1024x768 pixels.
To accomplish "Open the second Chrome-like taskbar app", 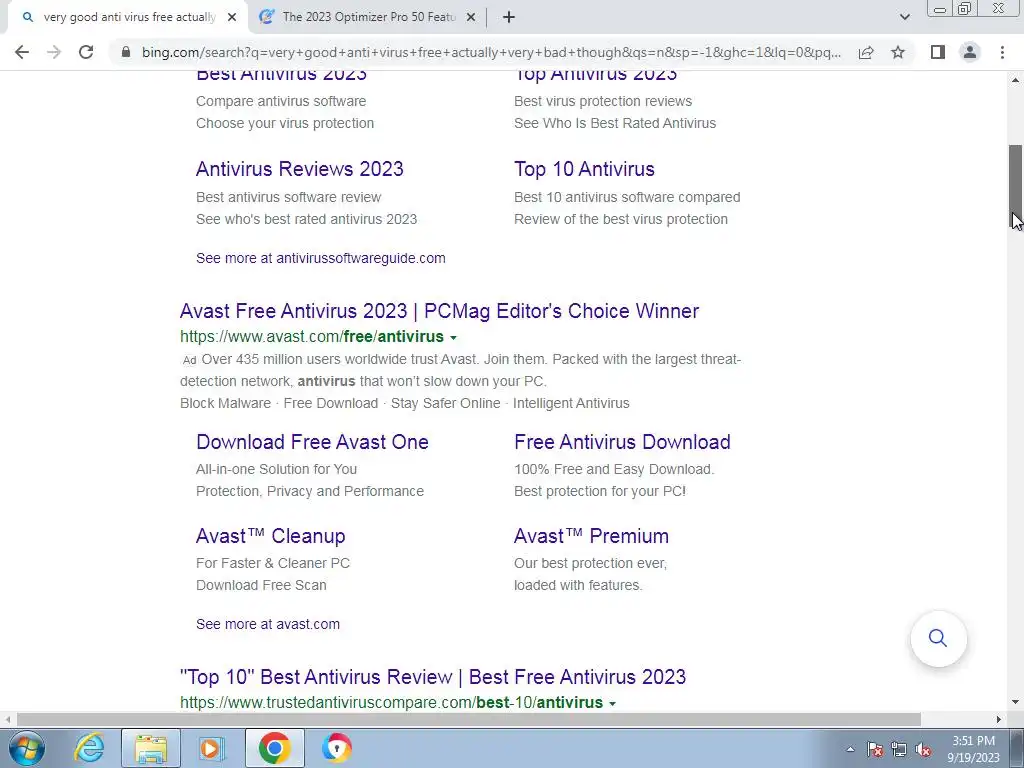I will 336,748.
